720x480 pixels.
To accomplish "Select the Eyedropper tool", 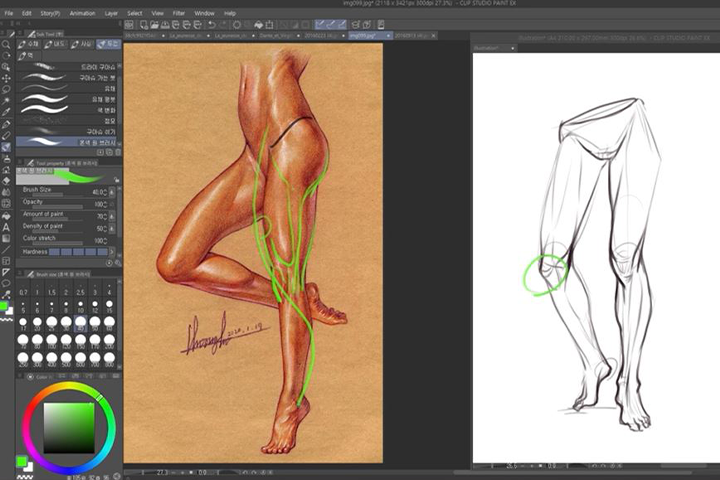I will point(6,113).
